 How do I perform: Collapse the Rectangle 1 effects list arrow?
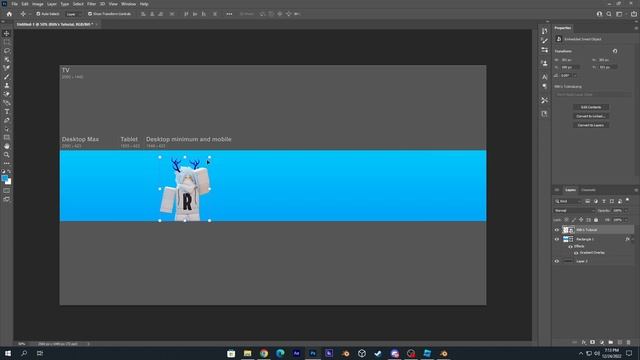coord(633,239)
